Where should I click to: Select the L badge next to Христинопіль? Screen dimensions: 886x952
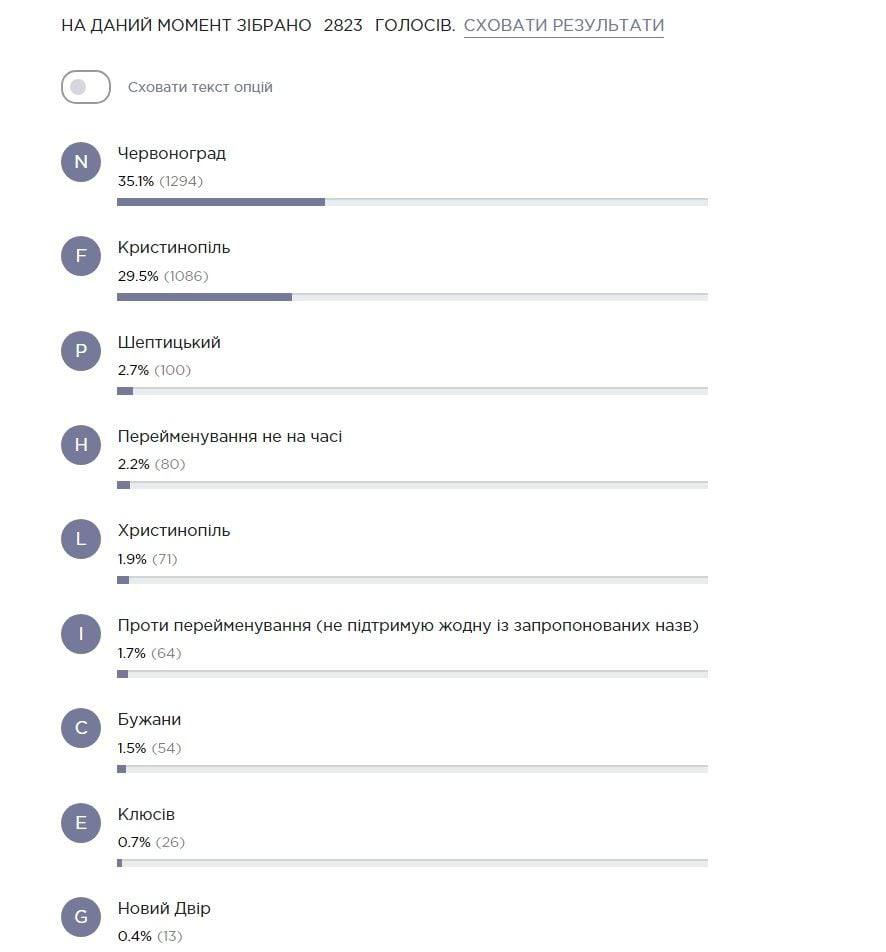(81, 539)
